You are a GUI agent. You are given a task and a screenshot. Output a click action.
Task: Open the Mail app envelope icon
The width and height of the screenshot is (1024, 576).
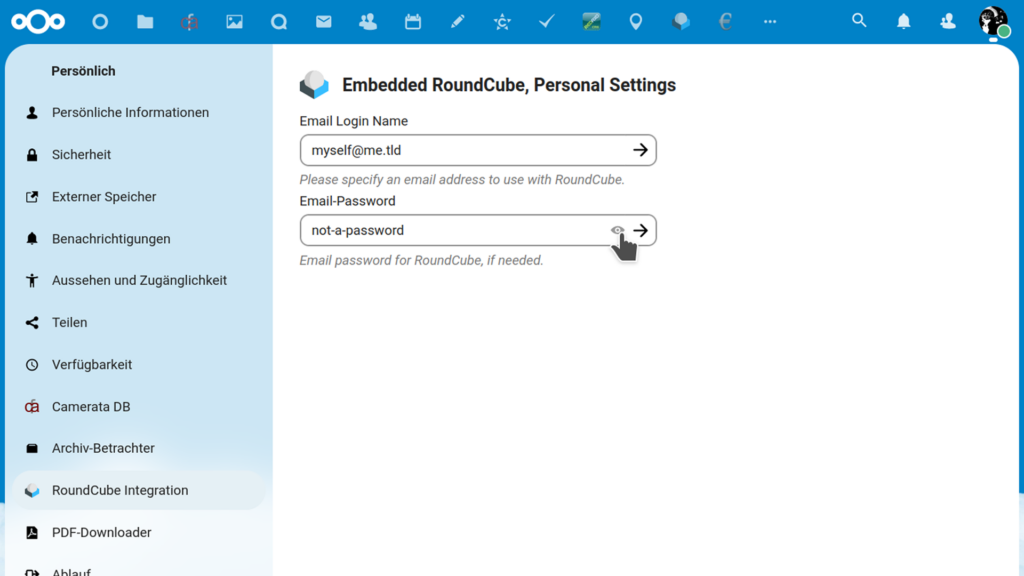pyautogui.click(x=323, y=20)
